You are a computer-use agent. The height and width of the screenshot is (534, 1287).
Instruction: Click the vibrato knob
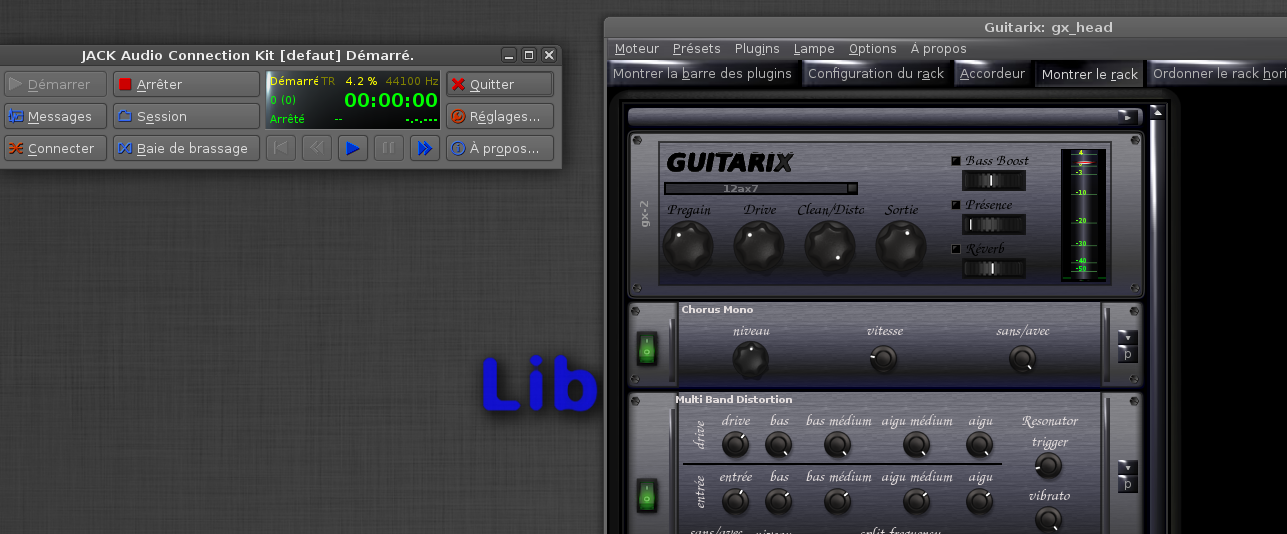(1048, 519)
